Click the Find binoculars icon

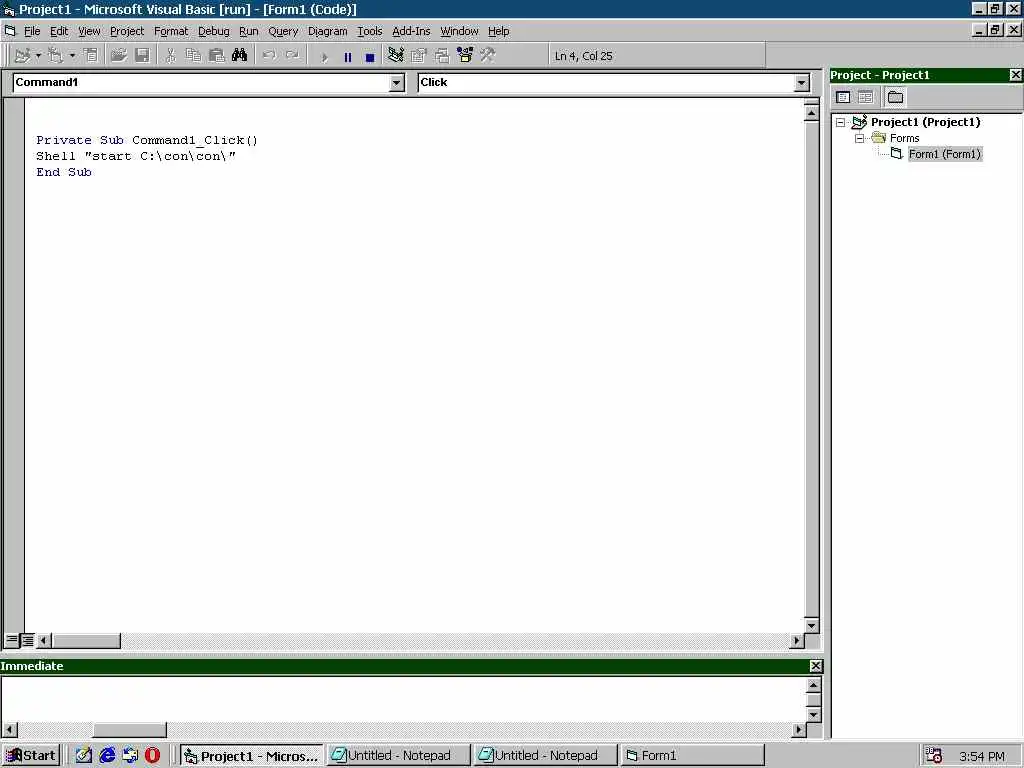[x=240, y=56]
